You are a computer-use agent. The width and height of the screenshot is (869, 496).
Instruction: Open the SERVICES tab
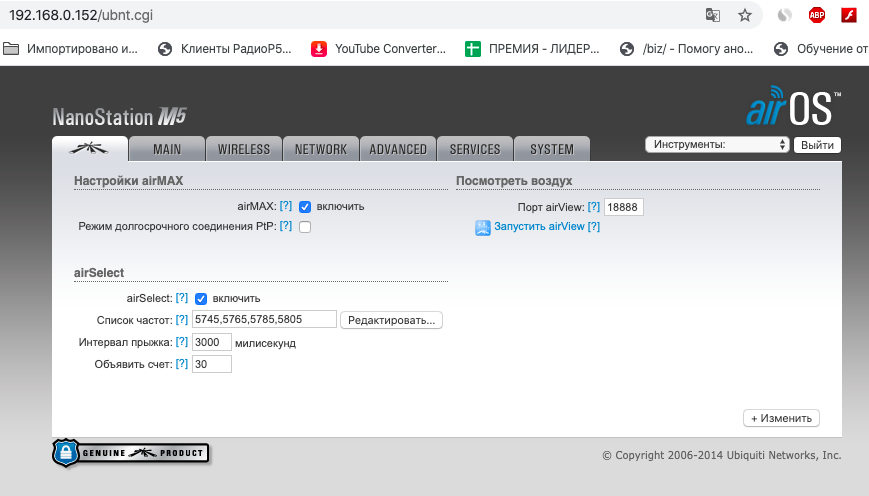(475, 149)
